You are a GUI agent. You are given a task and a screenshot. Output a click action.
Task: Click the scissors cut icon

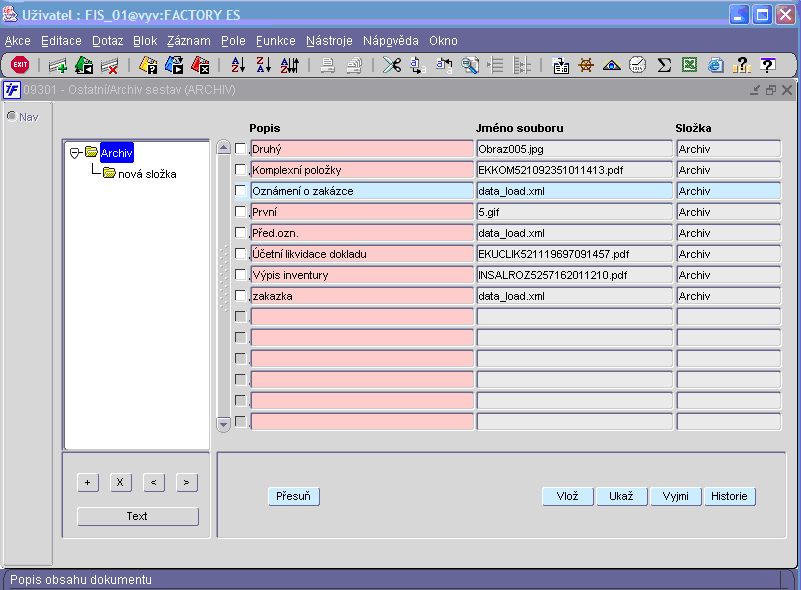391,65
